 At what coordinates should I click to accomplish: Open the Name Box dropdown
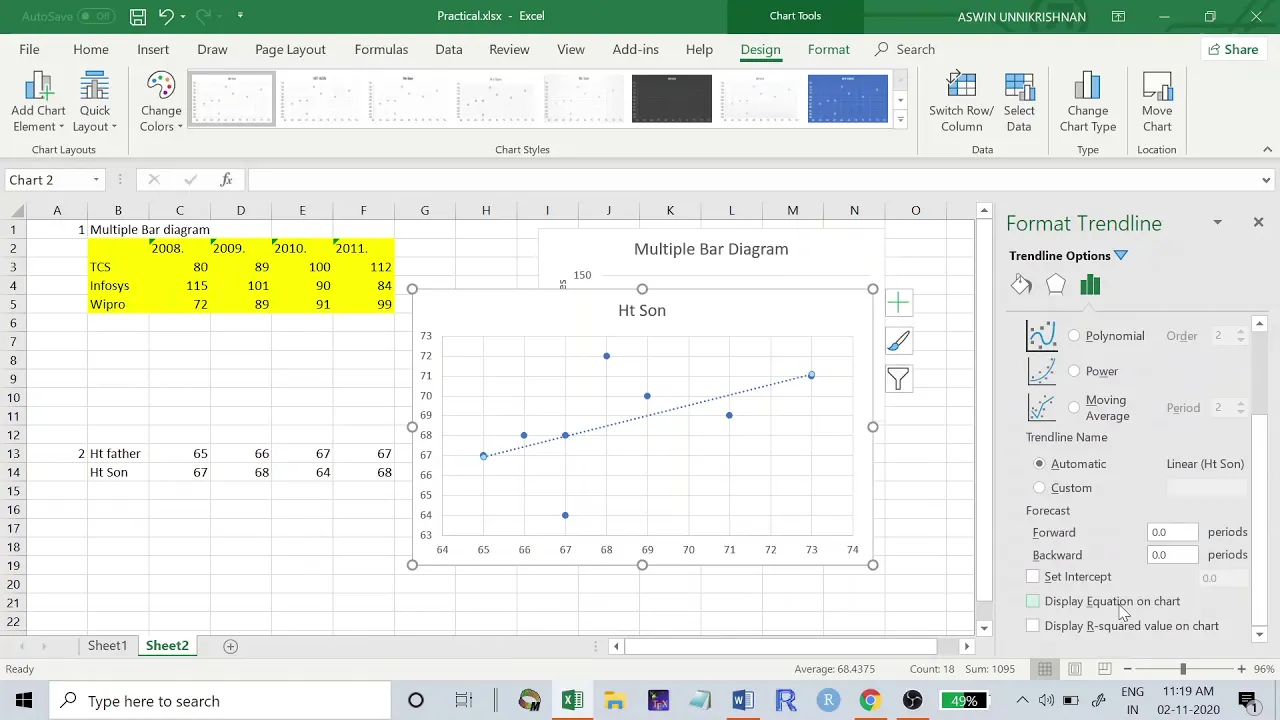(96, 180)
